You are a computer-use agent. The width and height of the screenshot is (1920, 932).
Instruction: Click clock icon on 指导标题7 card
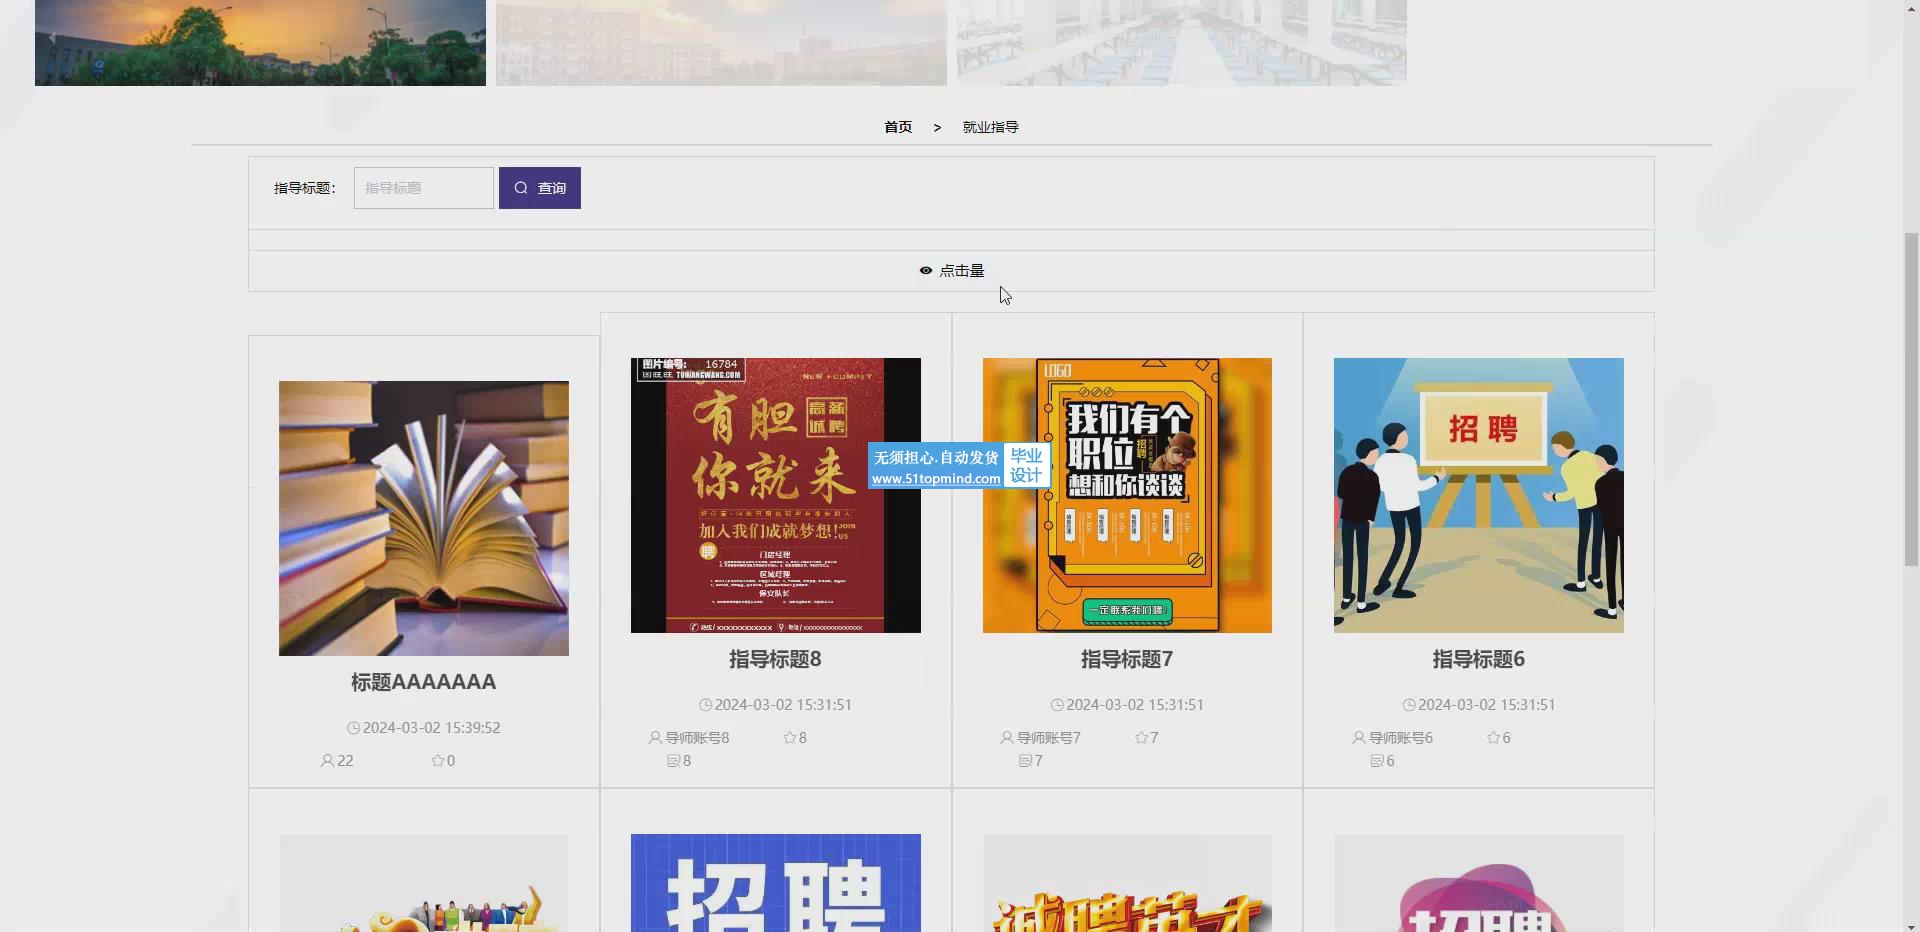click(1057, 705)
